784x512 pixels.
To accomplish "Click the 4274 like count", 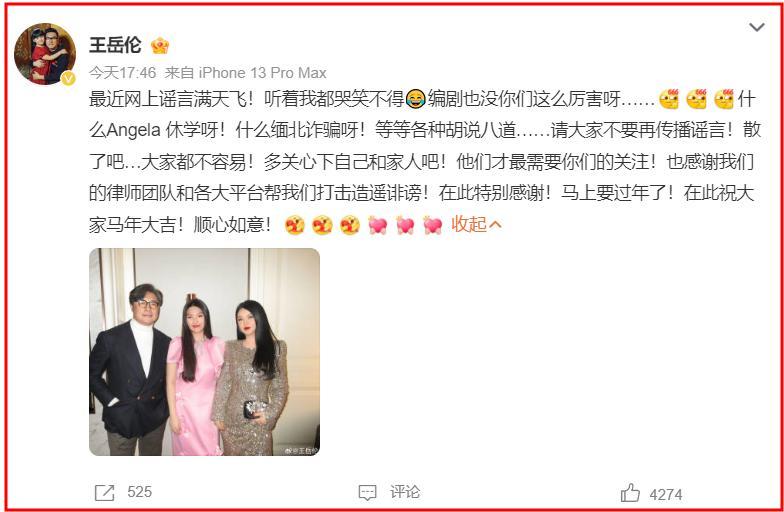I will 666,494.
